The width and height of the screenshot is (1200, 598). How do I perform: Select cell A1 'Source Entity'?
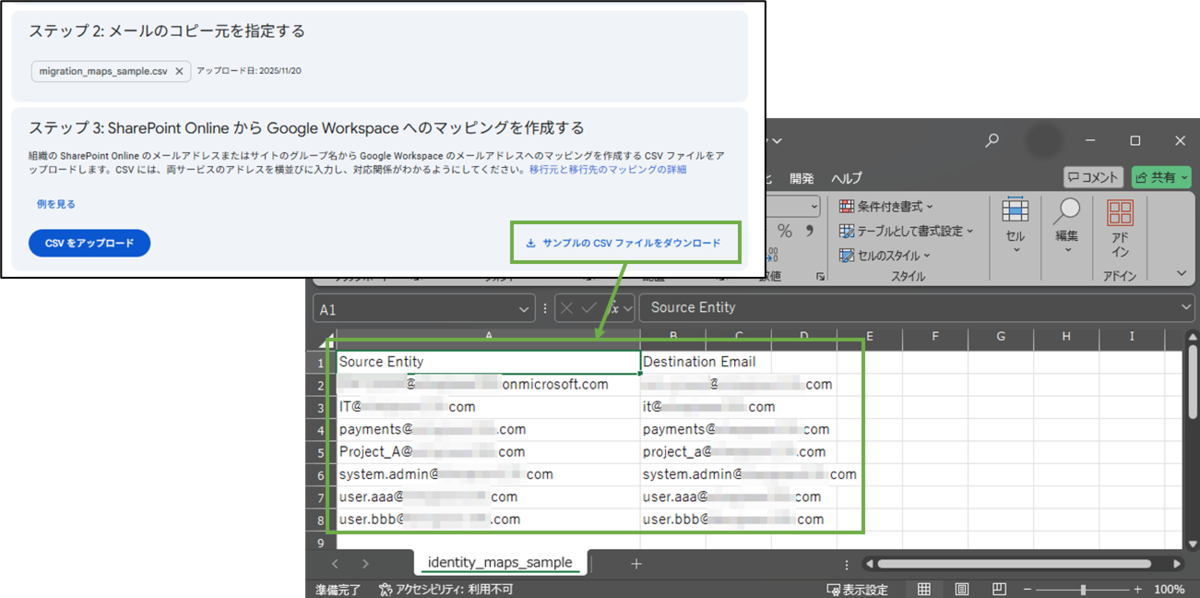(x=488, y=361)
